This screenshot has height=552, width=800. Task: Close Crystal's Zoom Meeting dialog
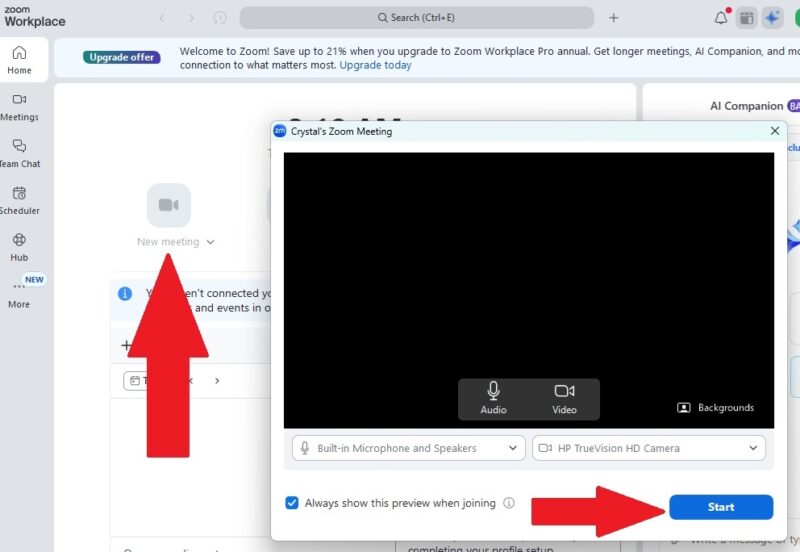(774, 131)
